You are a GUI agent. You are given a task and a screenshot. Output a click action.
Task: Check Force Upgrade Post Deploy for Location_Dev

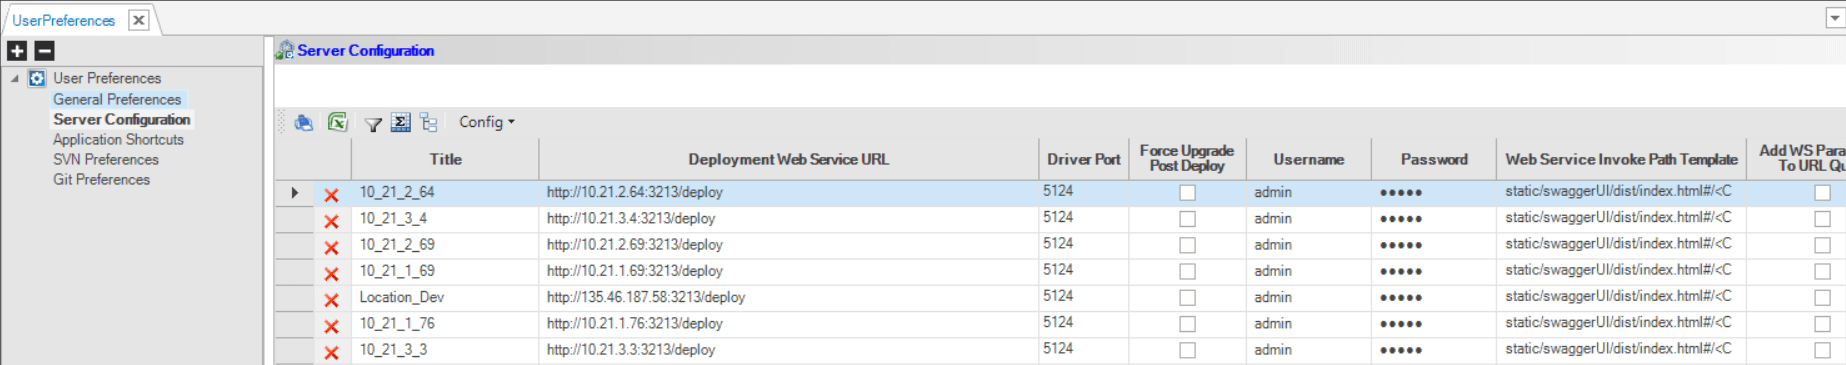pos(1187,298)
